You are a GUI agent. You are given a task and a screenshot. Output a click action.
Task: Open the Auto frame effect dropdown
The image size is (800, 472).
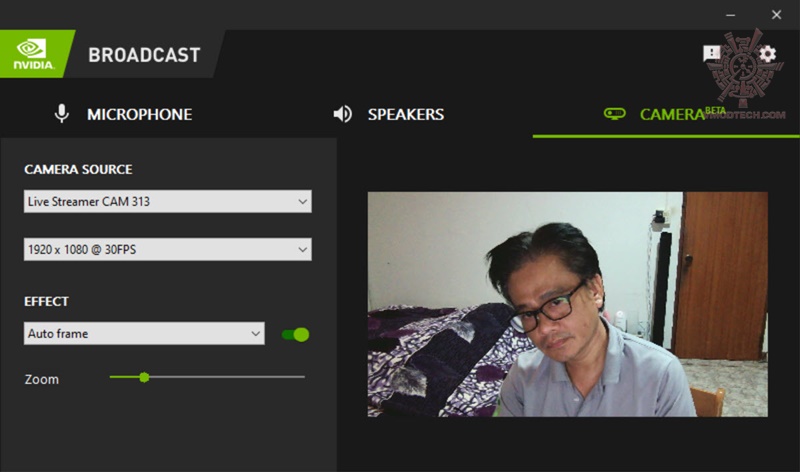[144, 333]
